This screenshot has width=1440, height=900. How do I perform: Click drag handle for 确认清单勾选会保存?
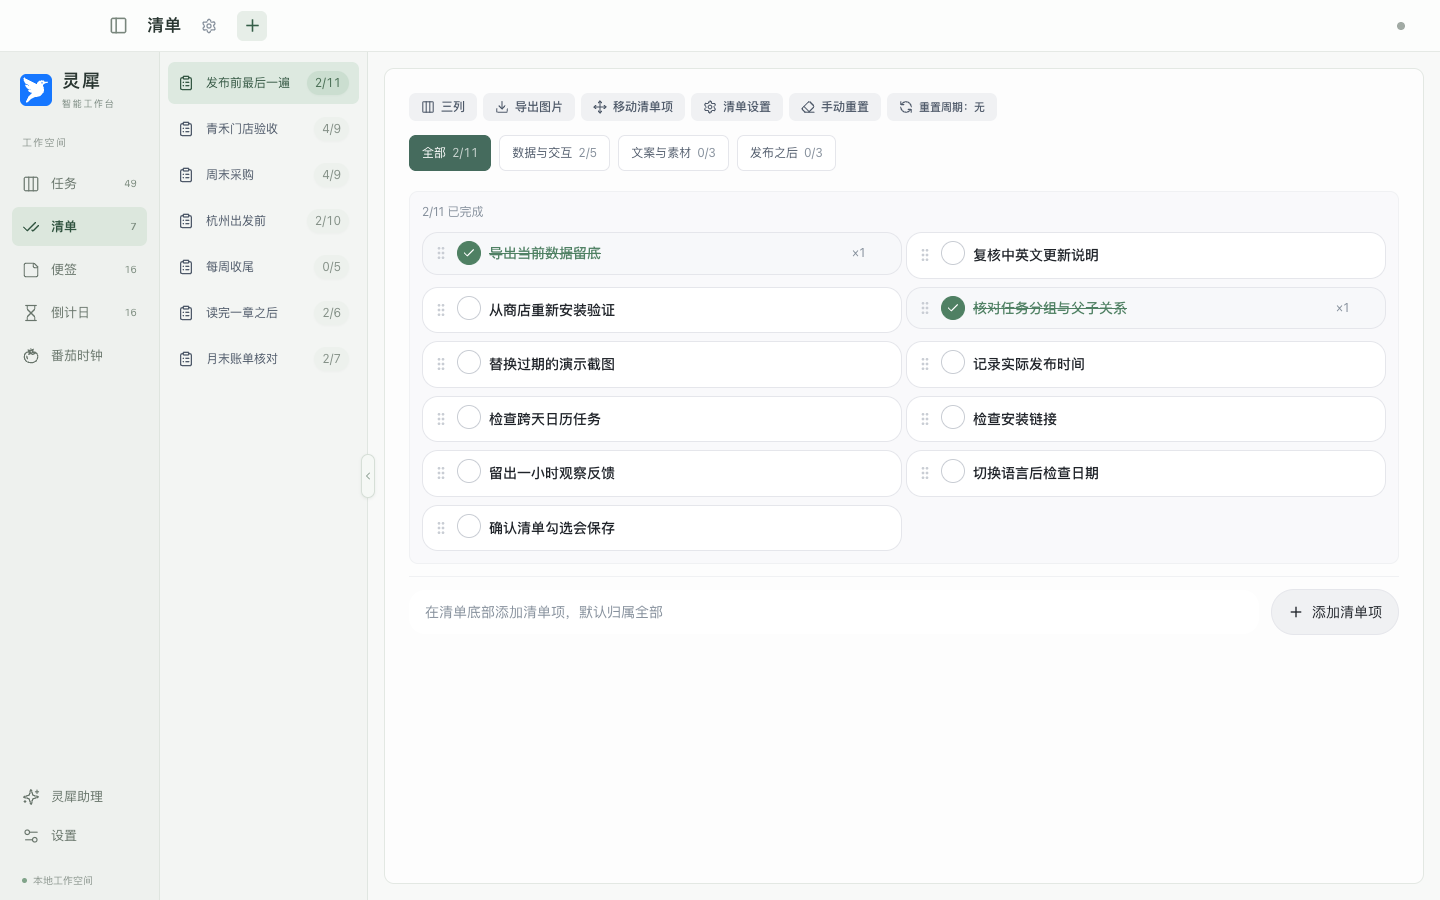click(441, 528)
